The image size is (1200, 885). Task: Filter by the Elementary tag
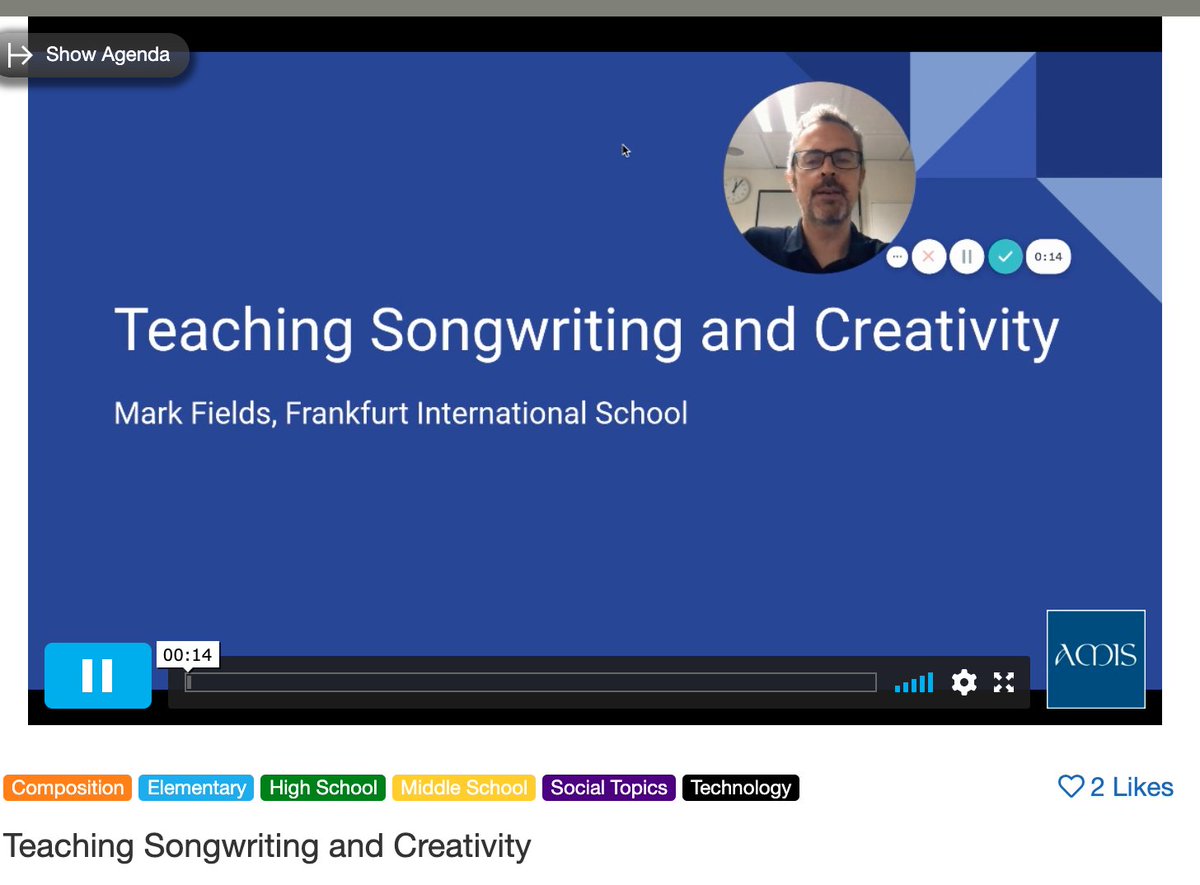point(196,788)
